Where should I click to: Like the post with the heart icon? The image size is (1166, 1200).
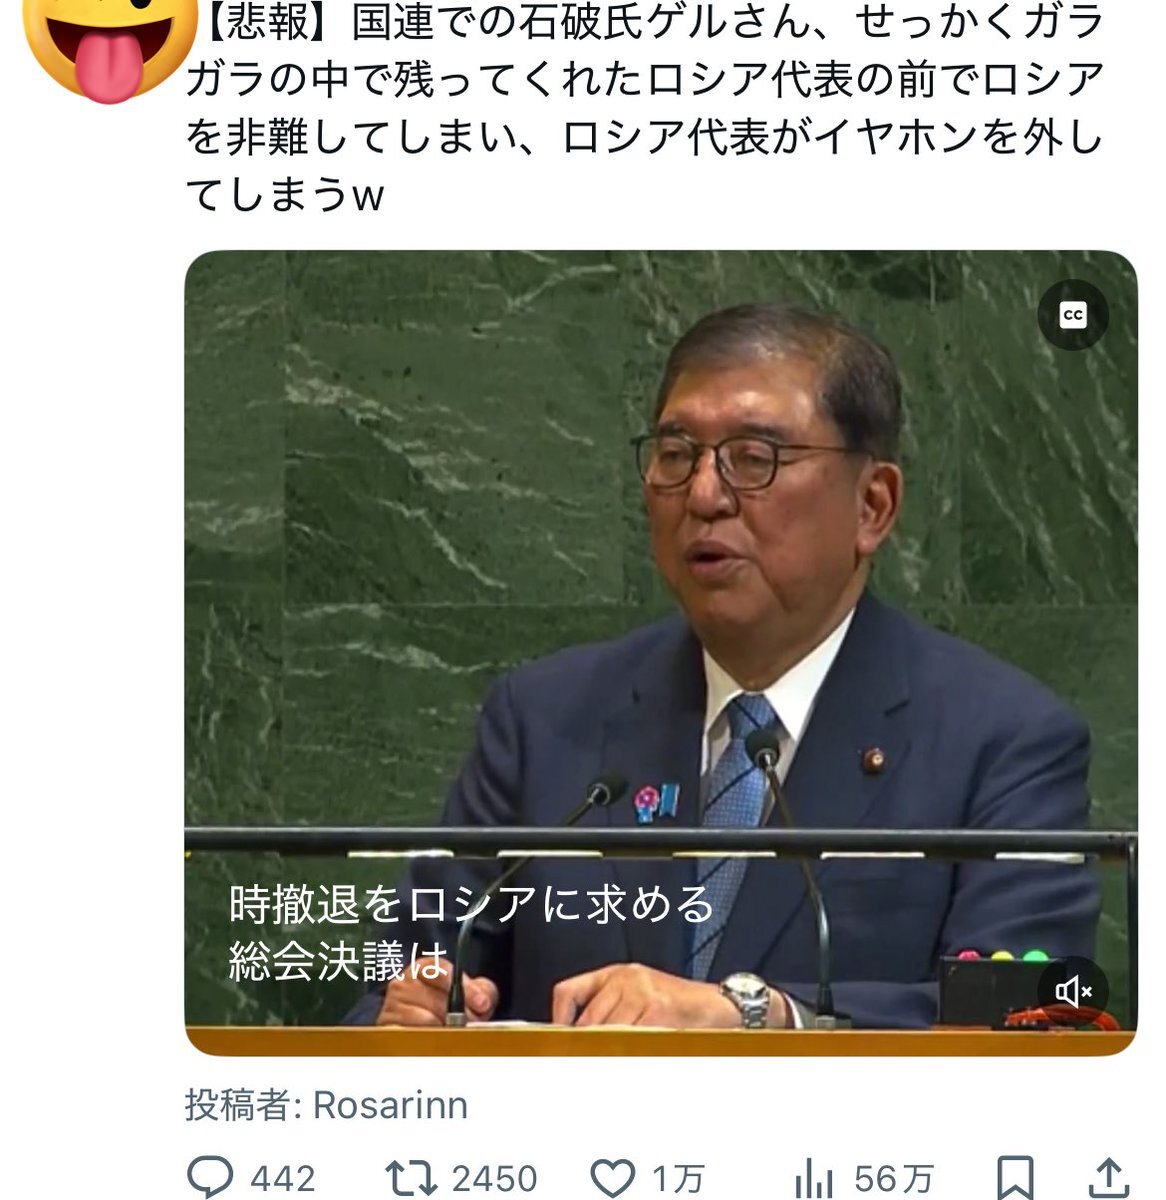(x=613, y=1177)
